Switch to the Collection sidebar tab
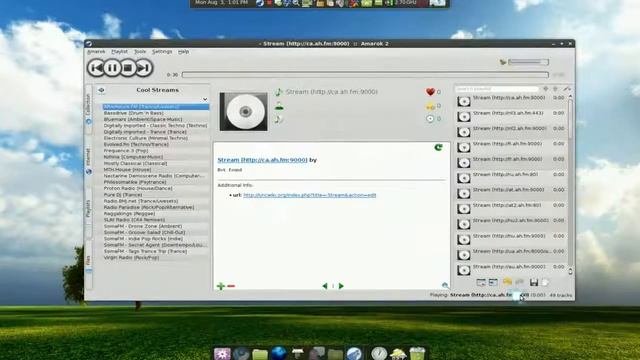The width and height of the screenshot is (640, 360). (x=88, y=109)
